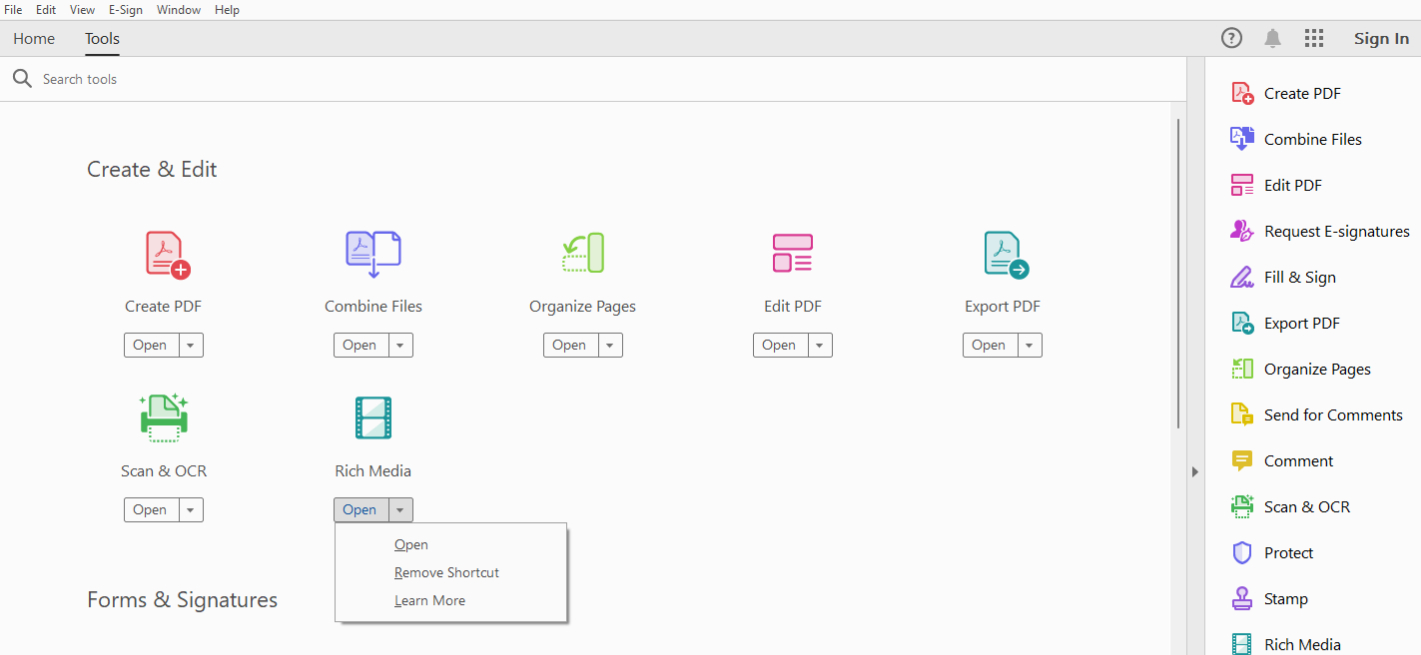Choose Remove Shortcut from the dropdown menu

(446, 573)
